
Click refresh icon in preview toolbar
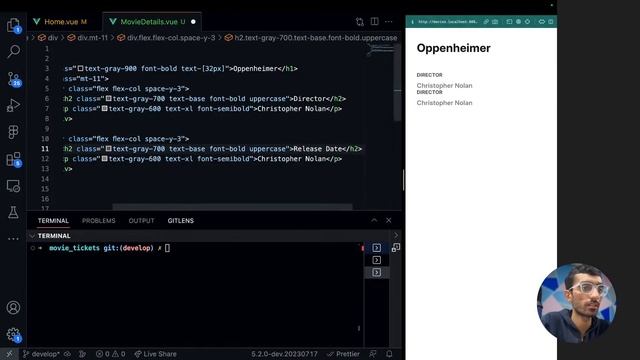(527, 22)
